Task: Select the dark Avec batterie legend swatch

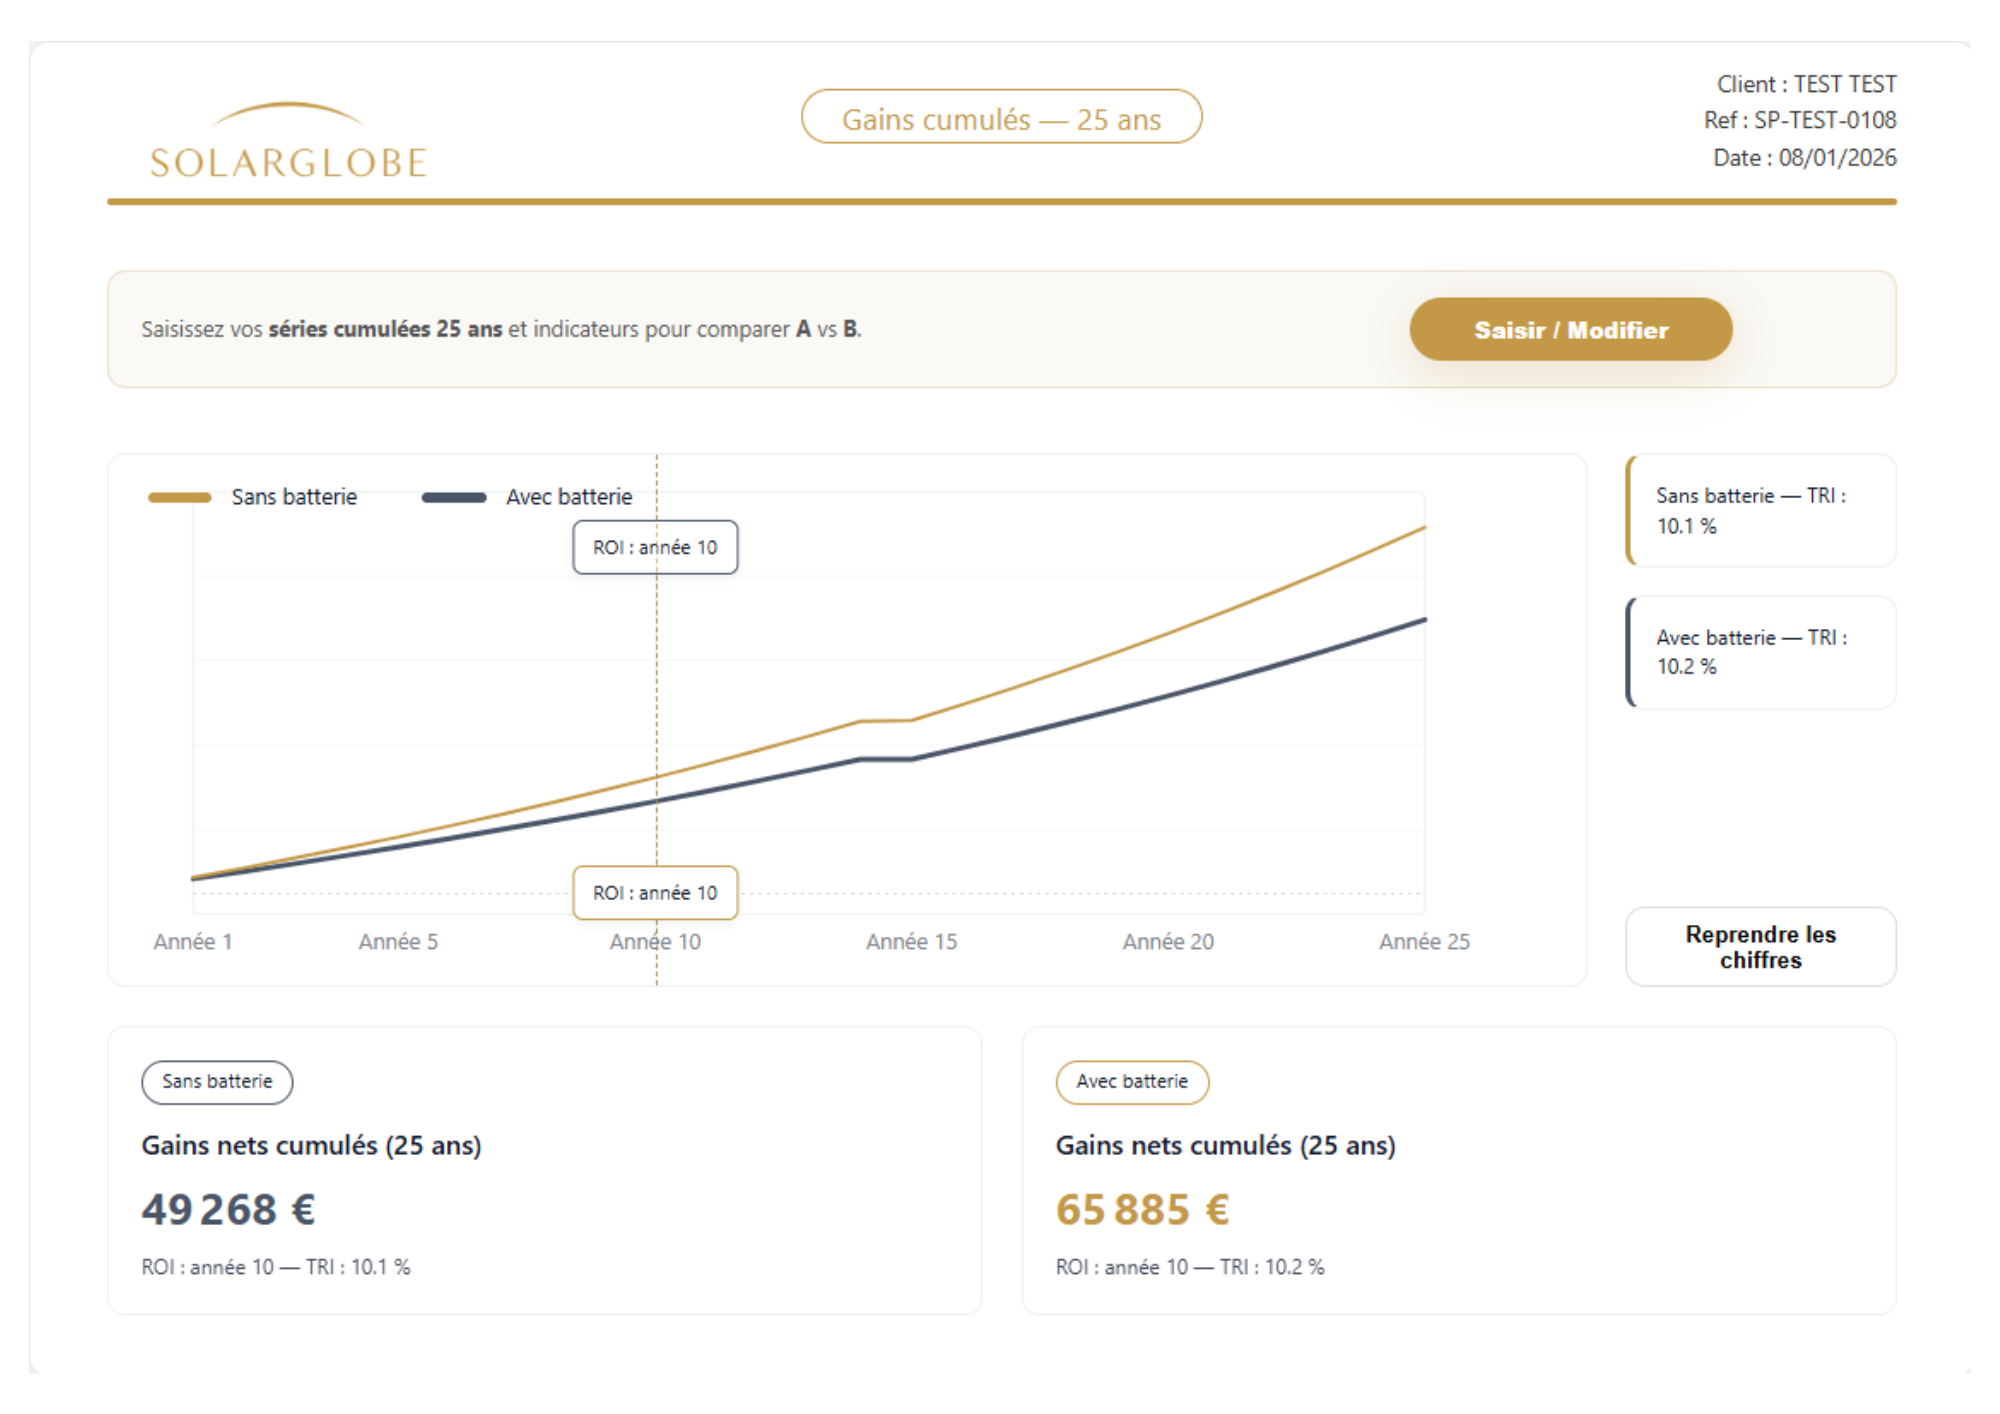Action: (x=455, y=496)
